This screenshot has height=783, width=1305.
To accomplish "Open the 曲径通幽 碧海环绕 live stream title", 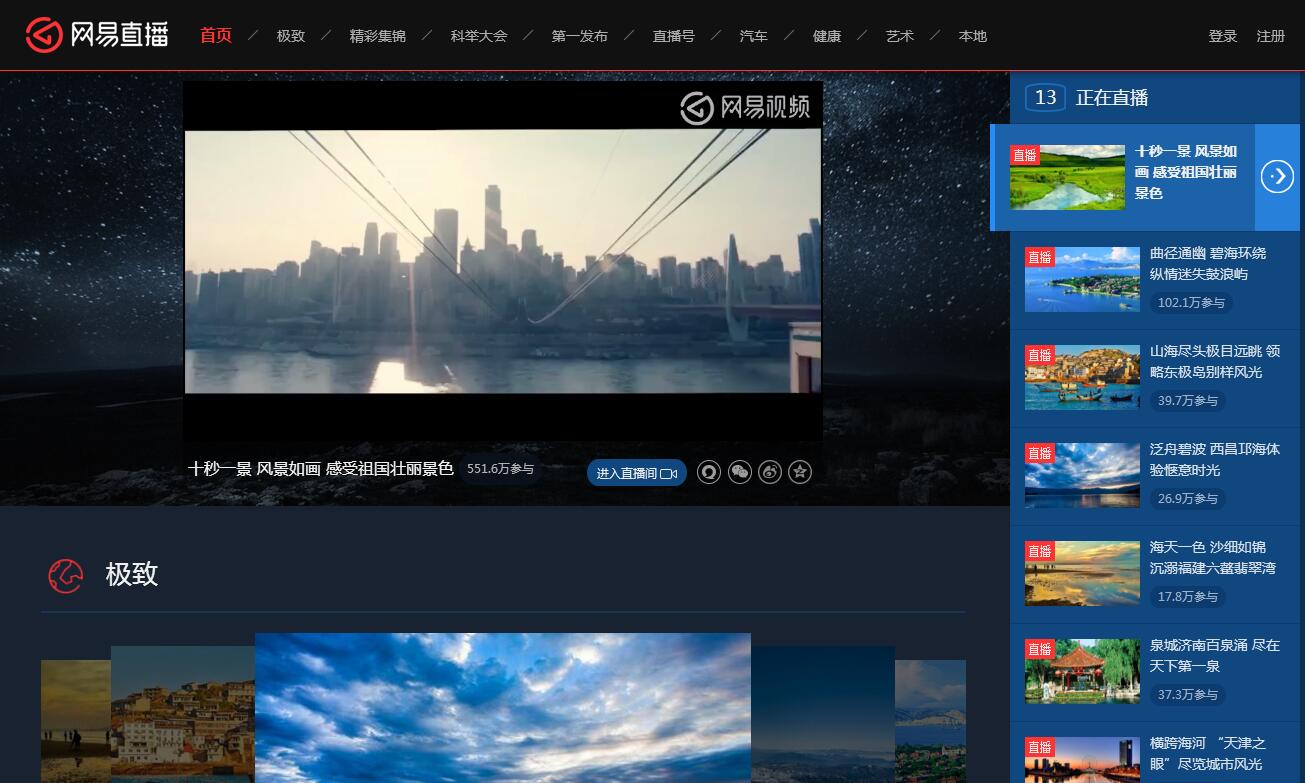I will [x=1207, y=263].
